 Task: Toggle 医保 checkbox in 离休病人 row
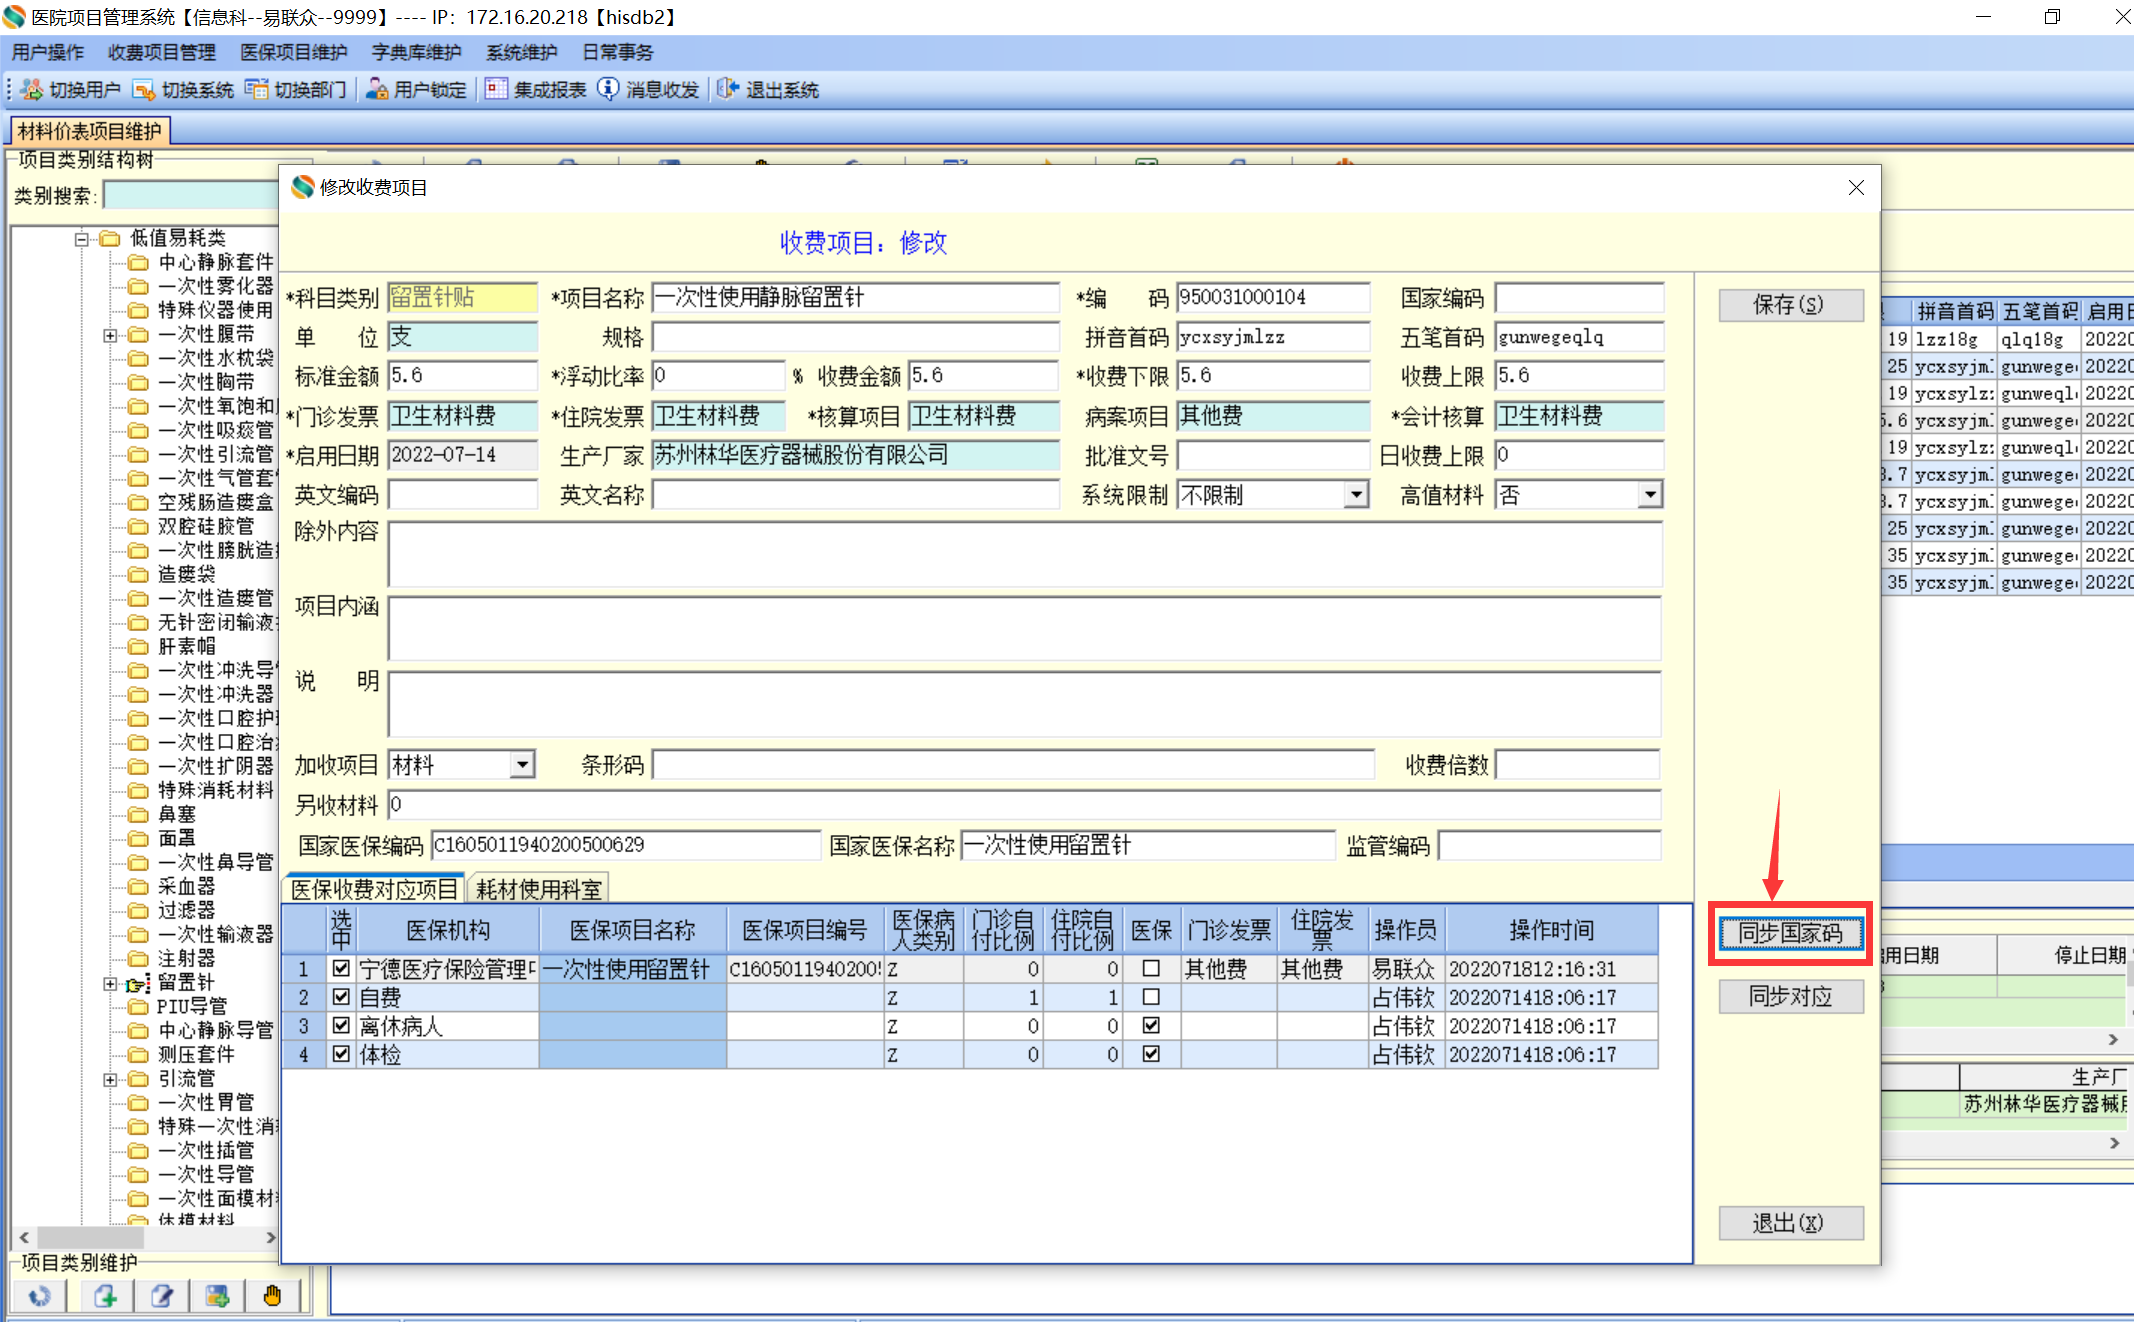click(x=1151, y=1025)
